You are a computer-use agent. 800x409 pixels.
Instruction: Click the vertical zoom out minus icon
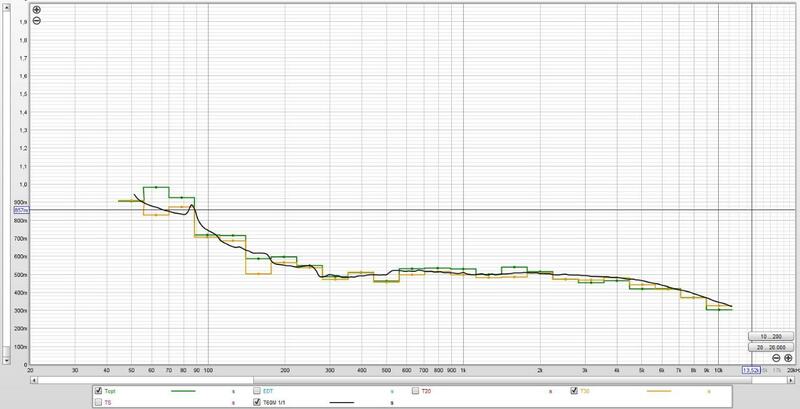tap(37, 20)
